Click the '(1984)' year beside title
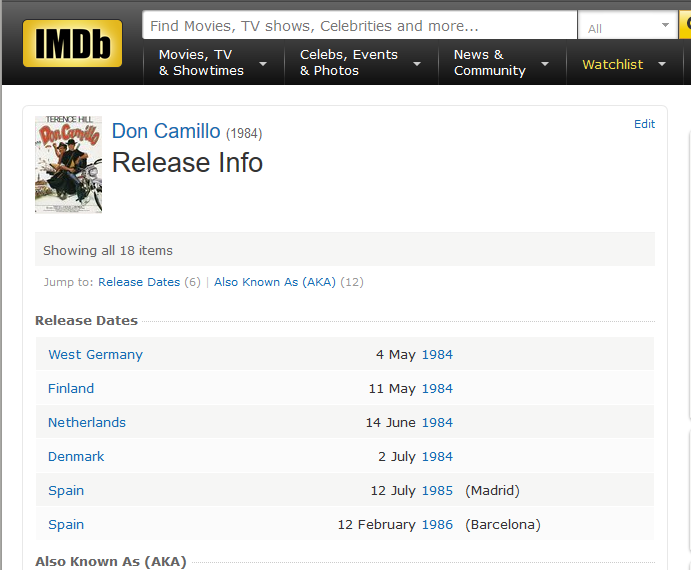Viewport: 691px width, 570px height. click(244, 134)
